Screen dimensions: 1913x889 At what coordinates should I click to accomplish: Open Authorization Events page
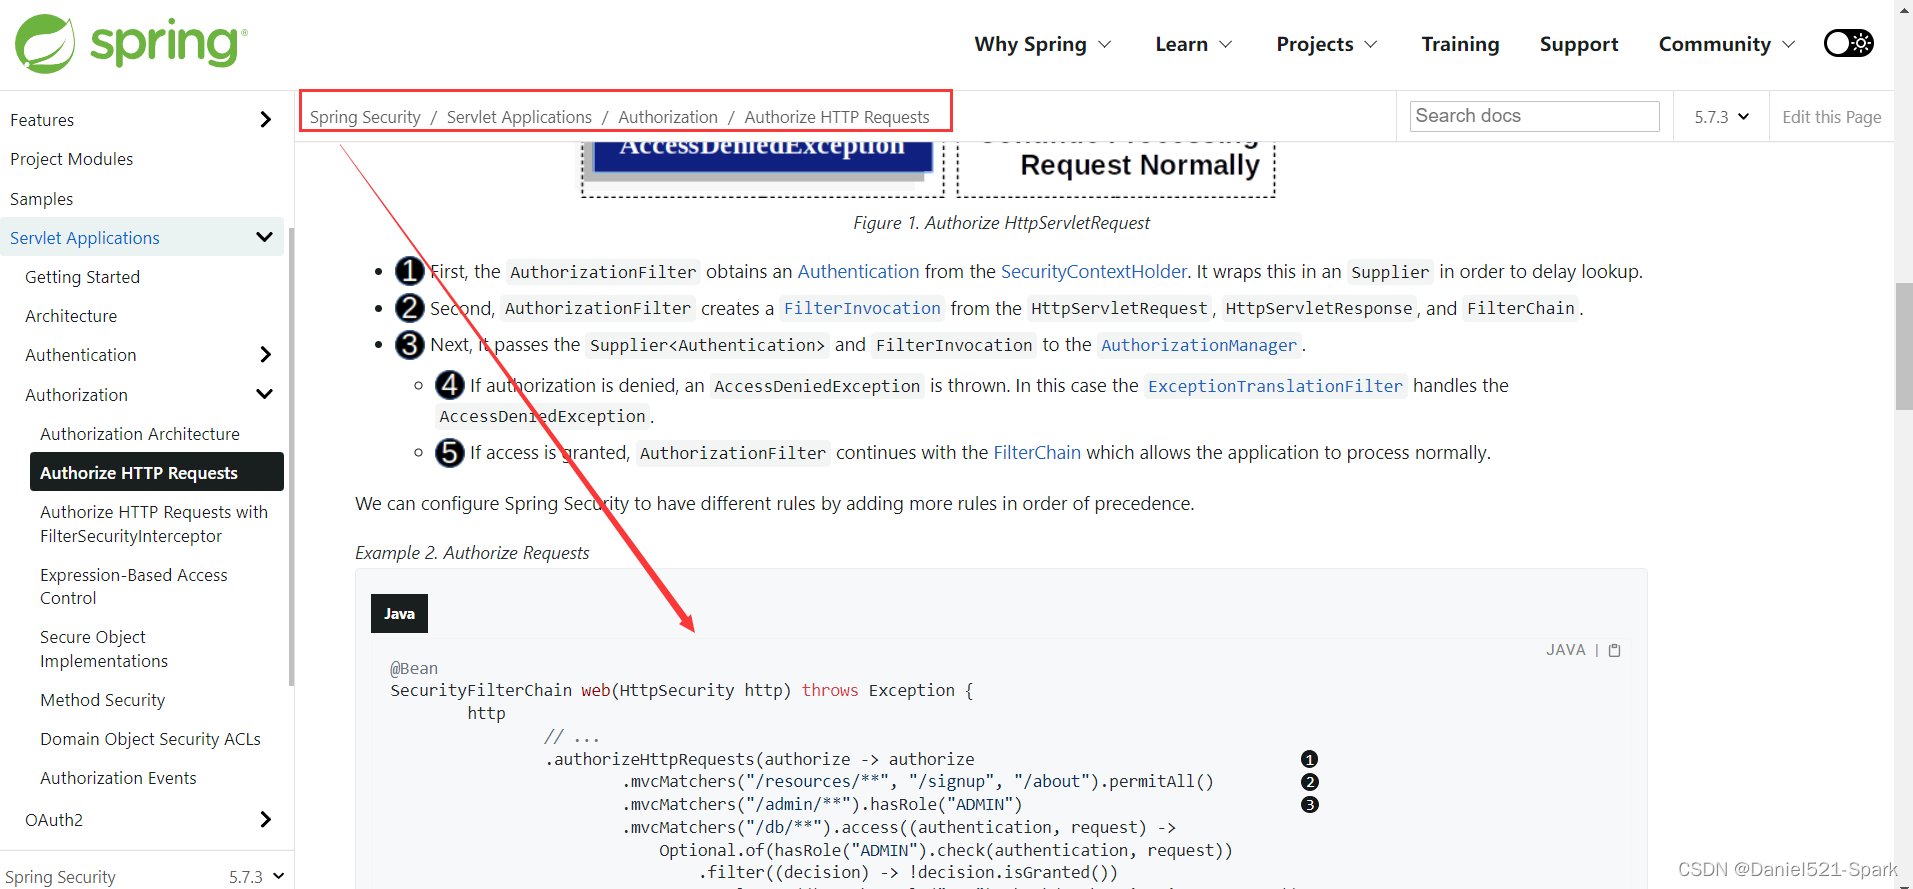pyautogui.click(x=118, y=778)
